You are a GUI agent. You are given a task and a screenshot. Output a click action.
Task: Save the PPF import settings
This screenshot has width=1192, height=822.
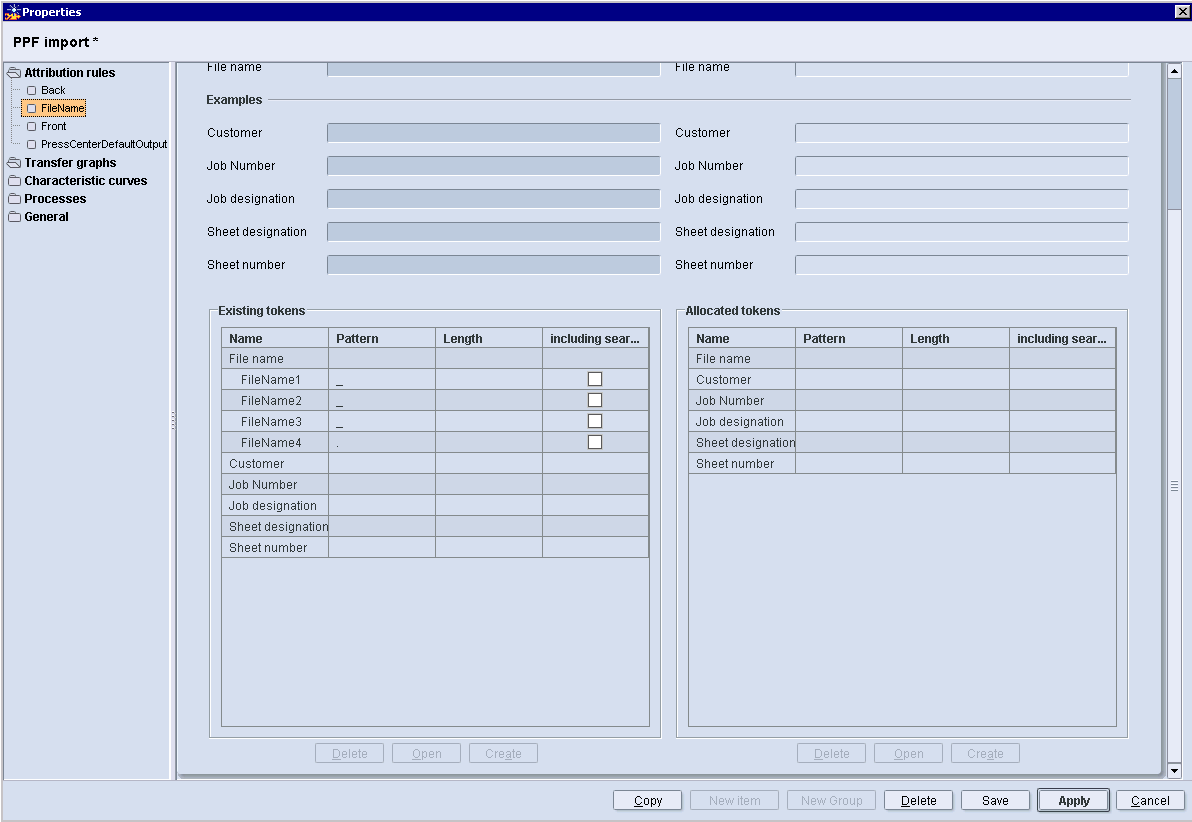(995, 800)
